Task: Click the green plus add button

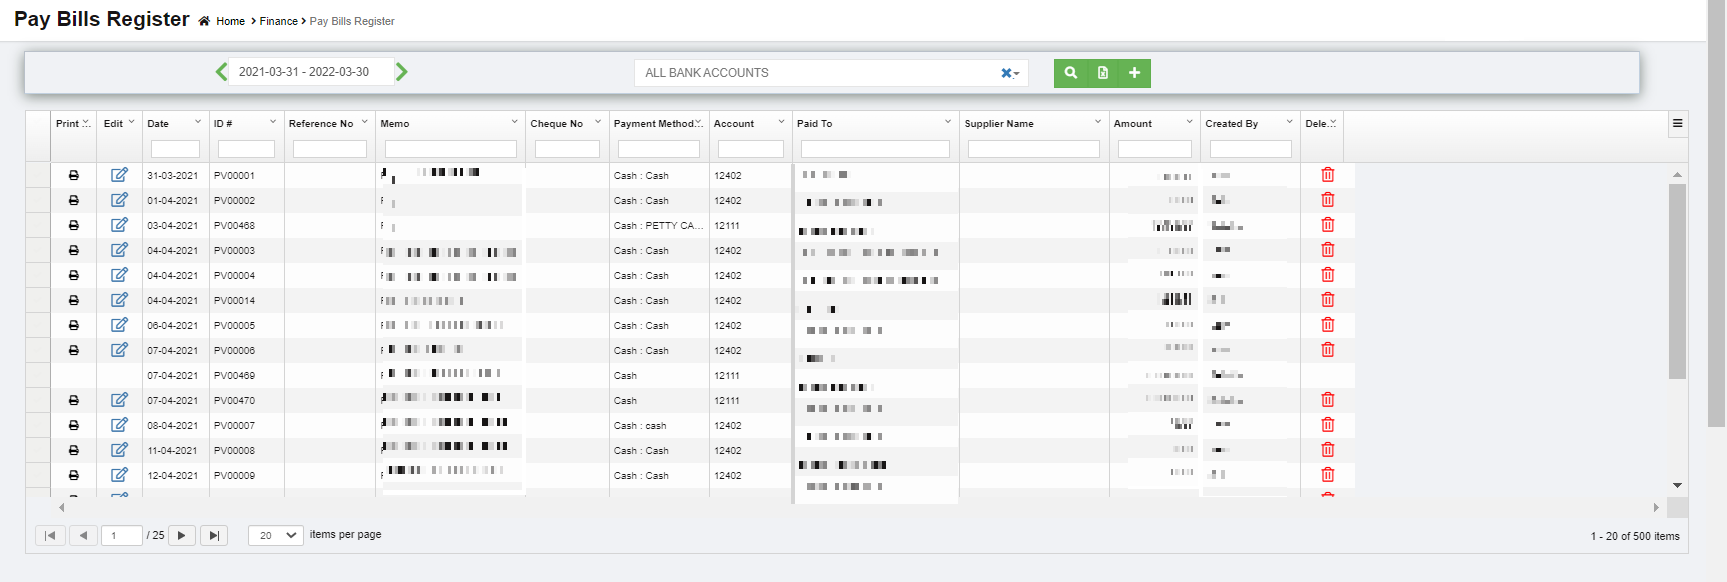Action: click(1134, 73)
